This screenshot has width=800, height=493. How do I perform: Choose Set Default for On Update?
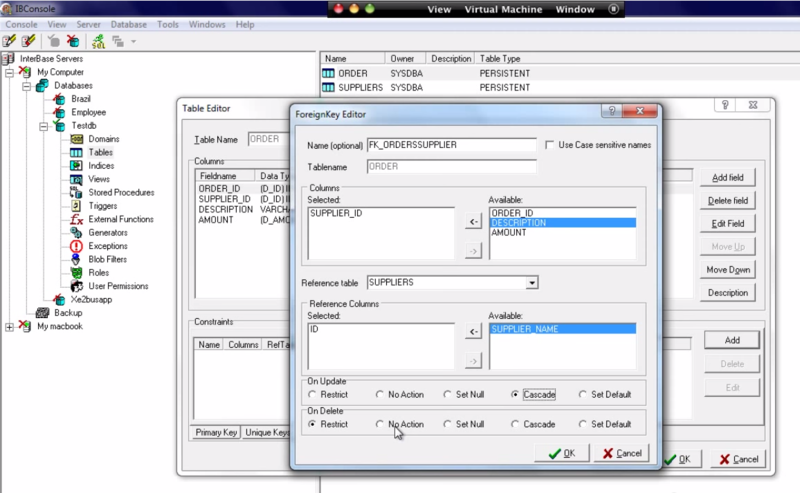583,395
